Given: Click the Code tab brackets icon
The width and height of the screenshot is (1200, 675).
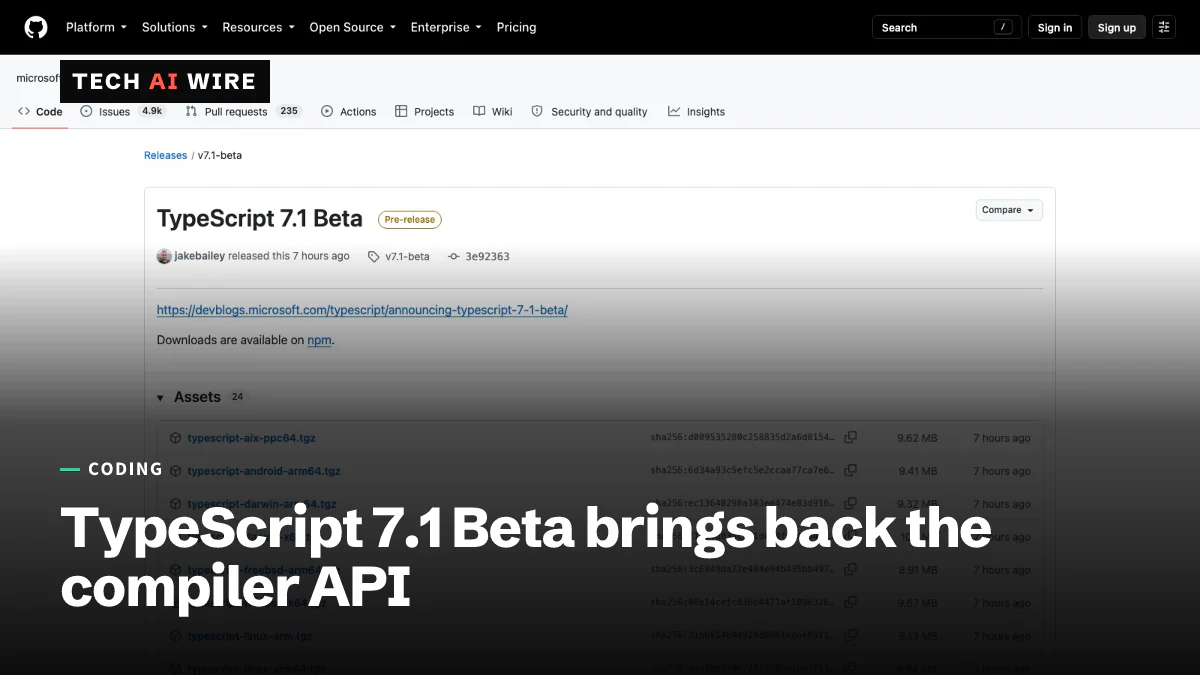Looking at the screenshot, I should coord(24,111).
